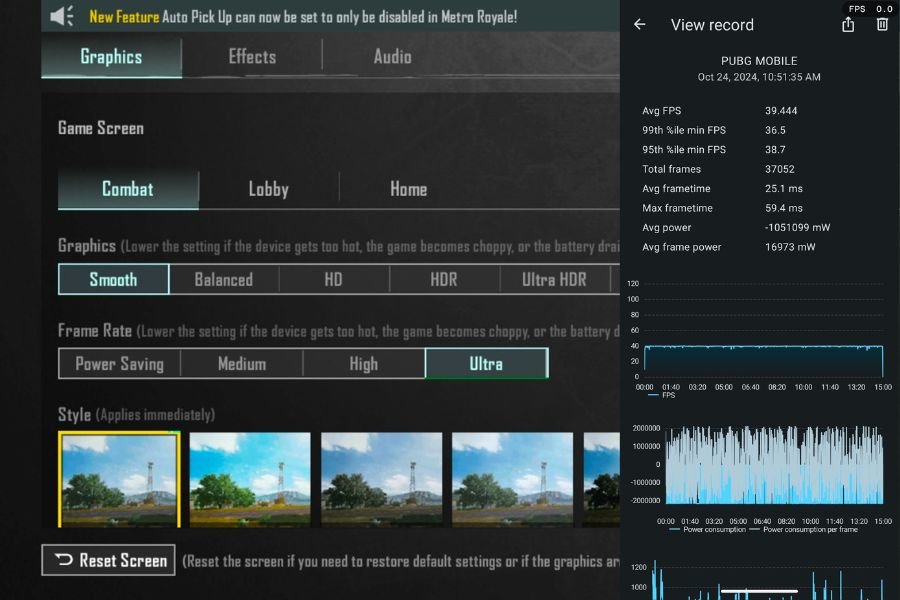
Task: Click the FPS counter overlay
Action: coord(869,9)
